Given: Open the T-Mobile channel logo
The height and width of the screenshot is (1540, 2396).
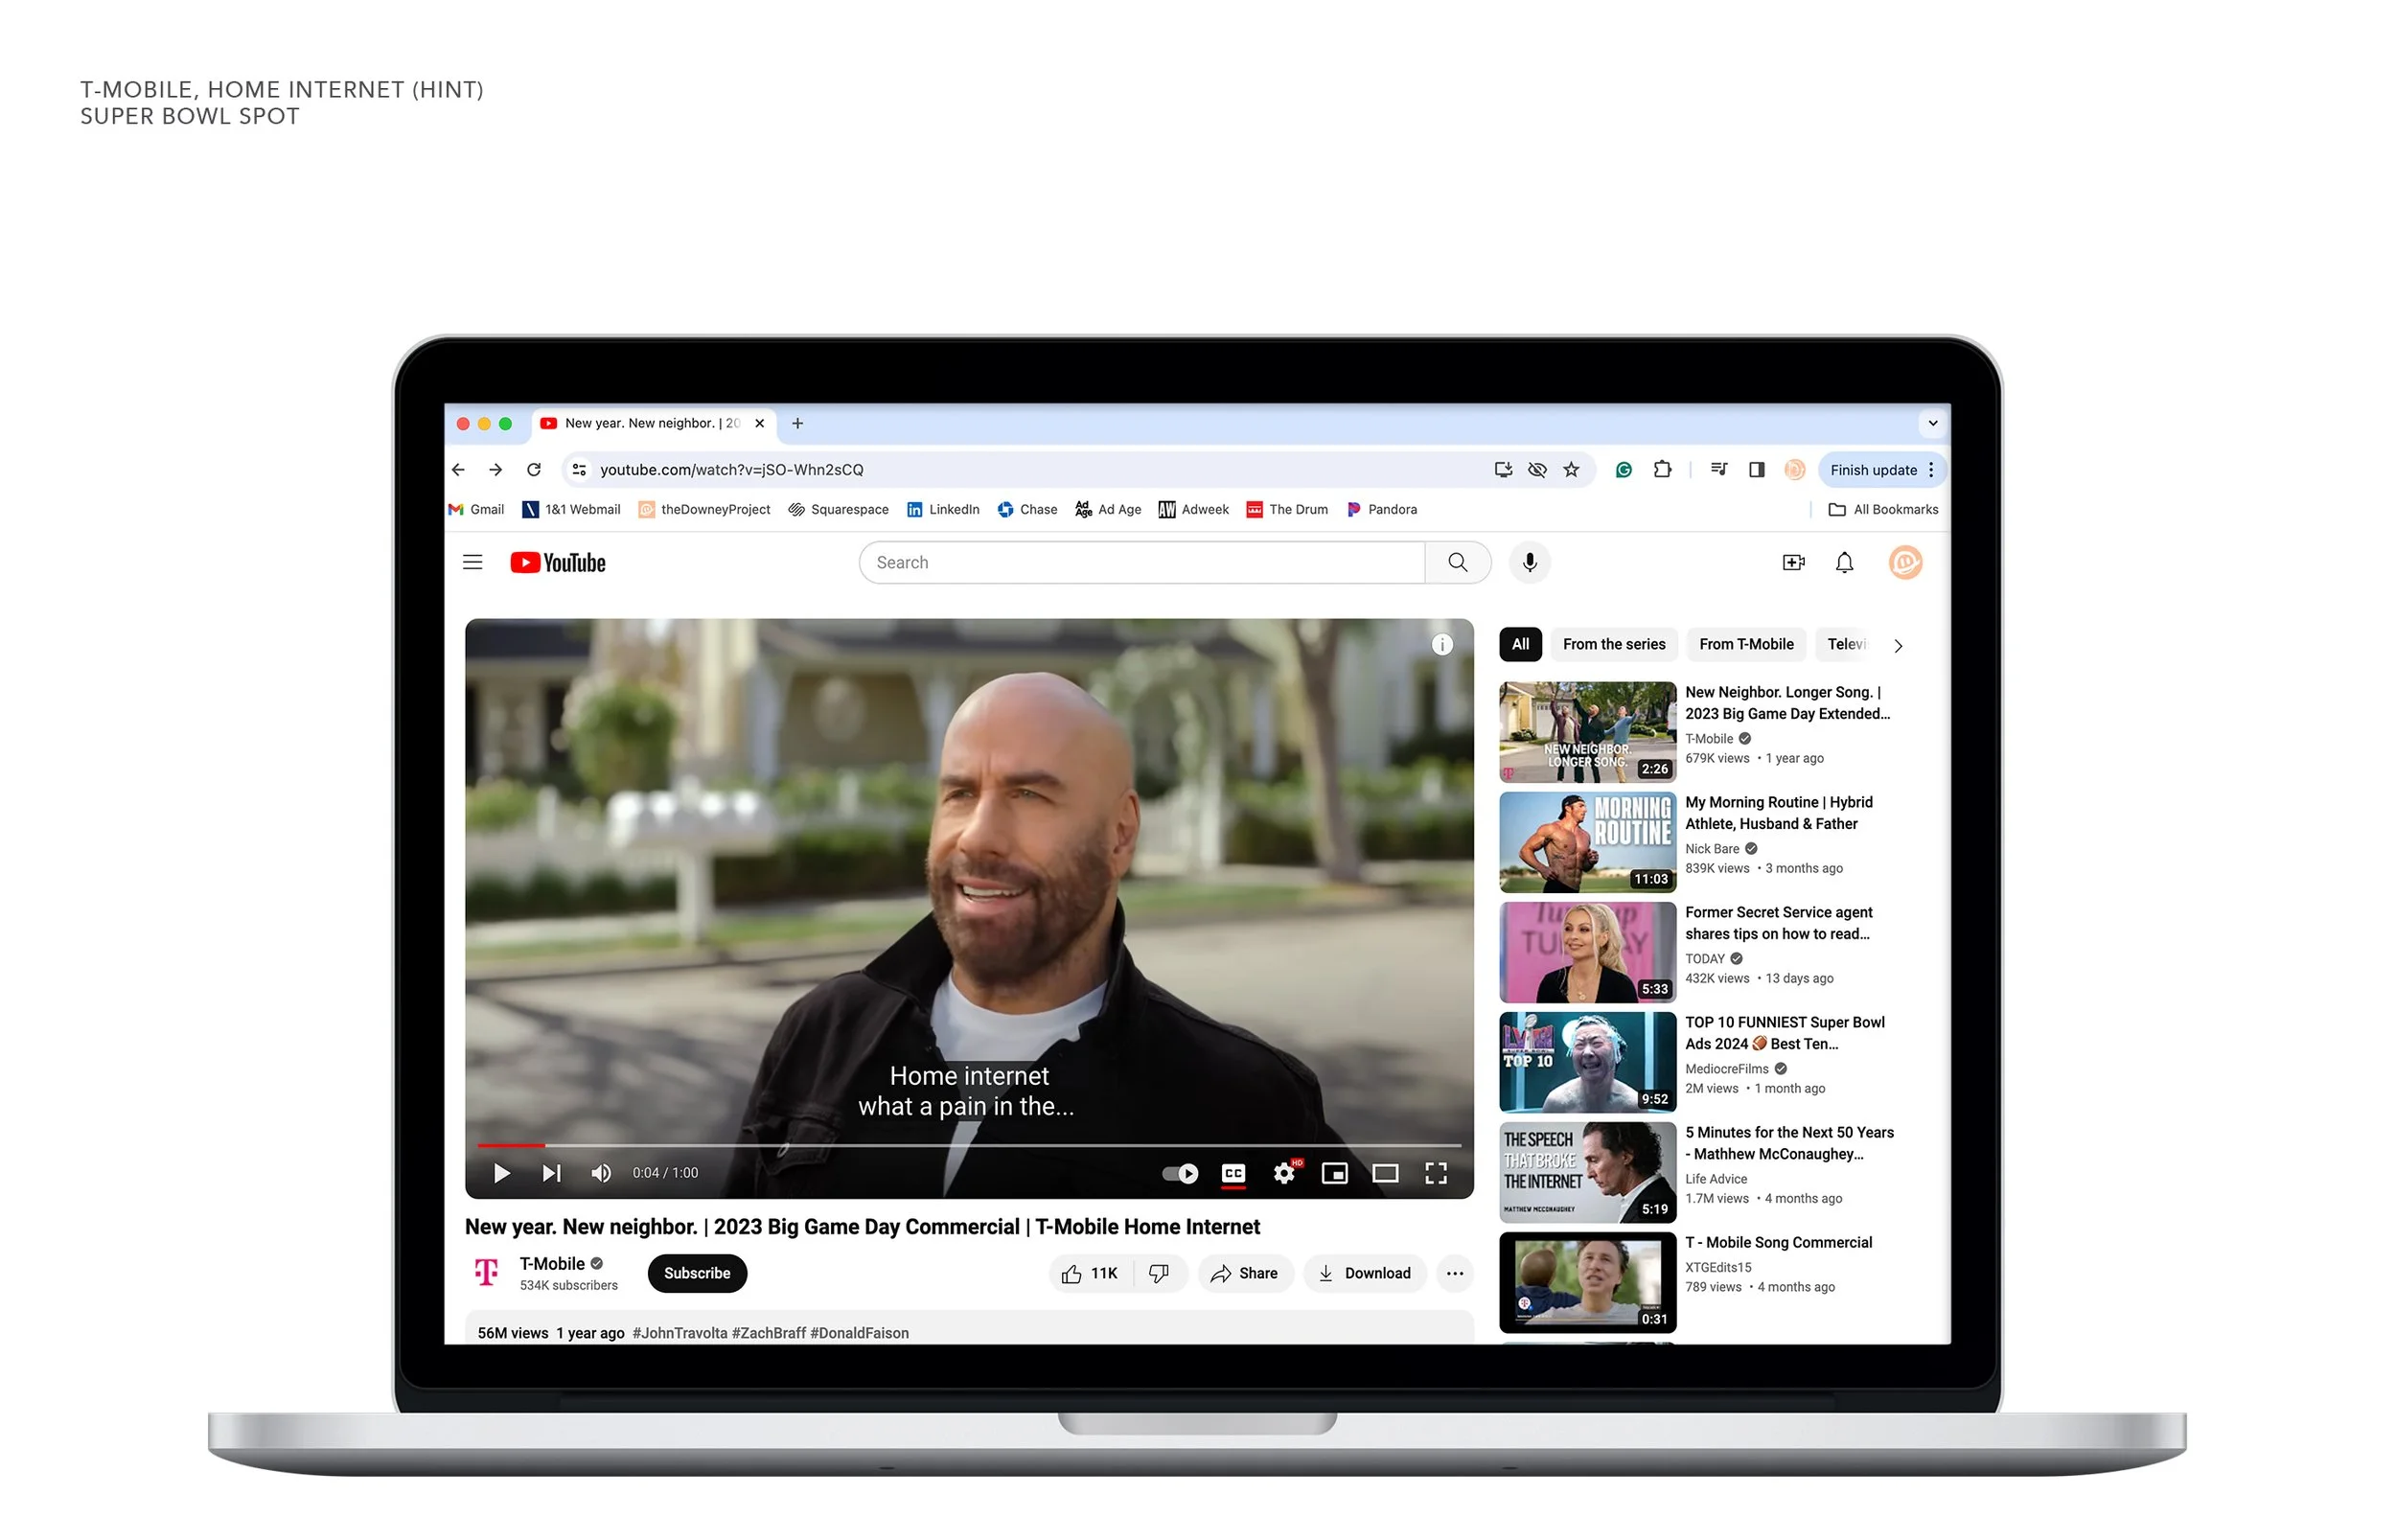Looking at the screenshot, I should click(x=486, y=1272).
